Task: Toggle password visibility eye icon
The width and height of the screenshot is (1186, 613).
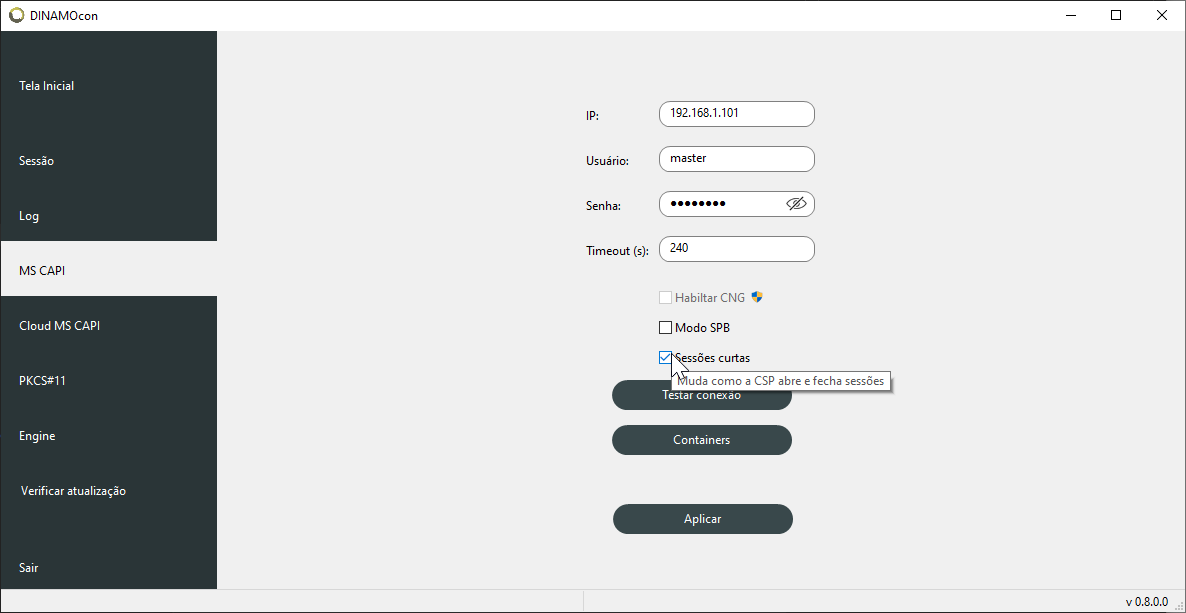Action: [x=796, y=204]
